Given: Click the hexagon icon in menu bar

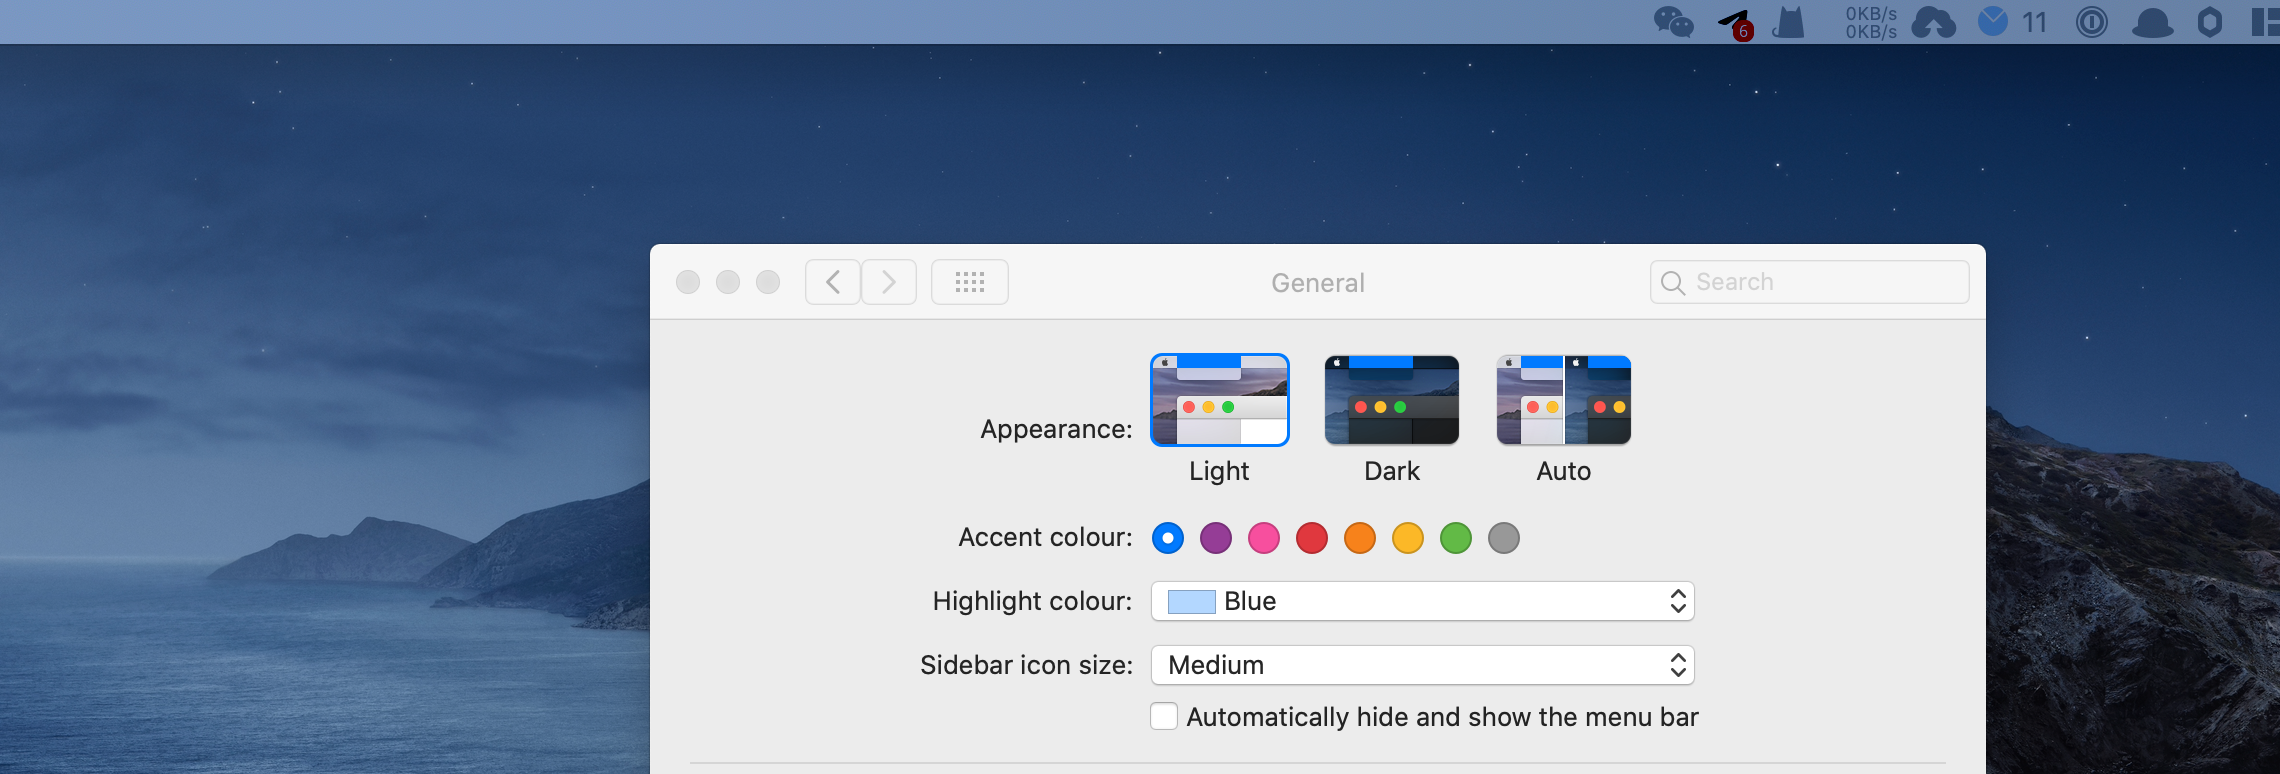Looking at the screenshot, I should 2210,22.
